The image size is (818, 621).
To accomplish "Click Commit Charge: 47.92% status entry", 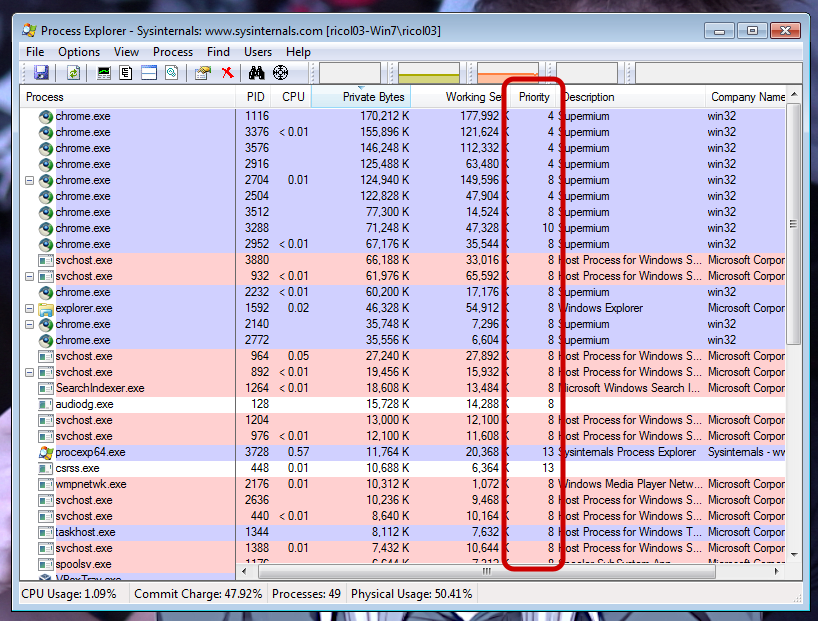I will (x=198, y=594).
